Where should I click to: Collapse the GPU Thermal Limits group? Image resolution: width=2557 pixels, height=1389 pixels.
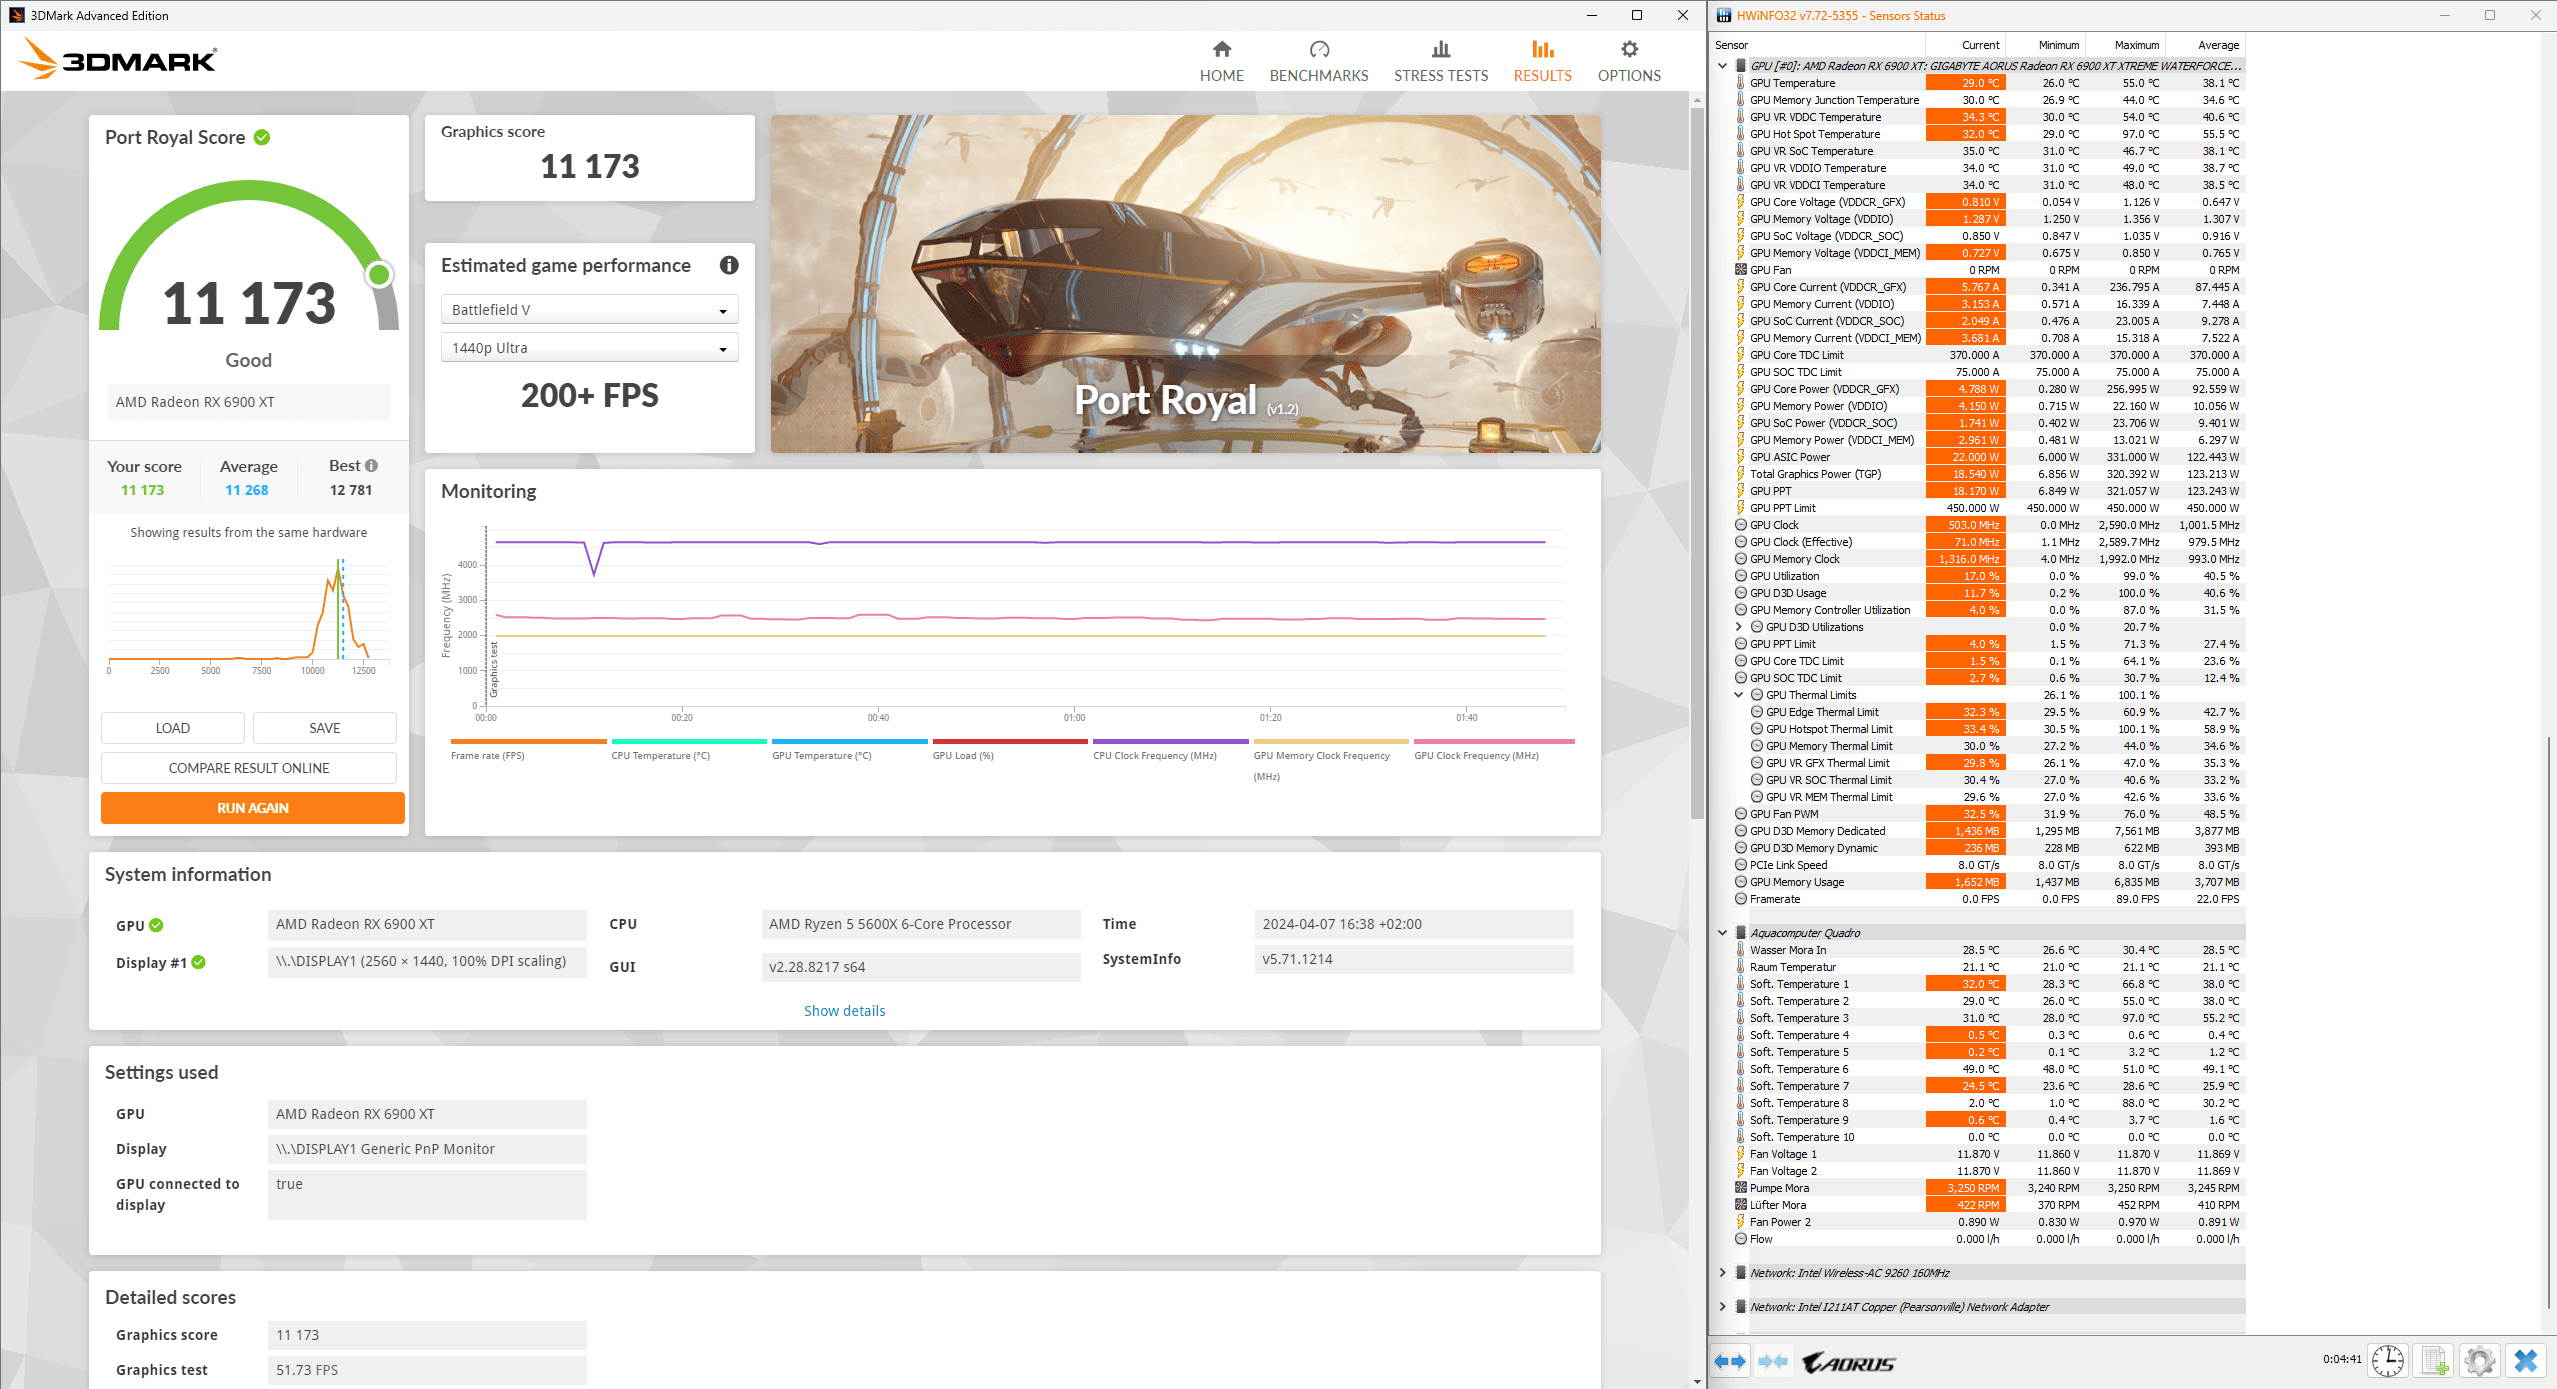pyautogui.click(x=1738, y=695)
